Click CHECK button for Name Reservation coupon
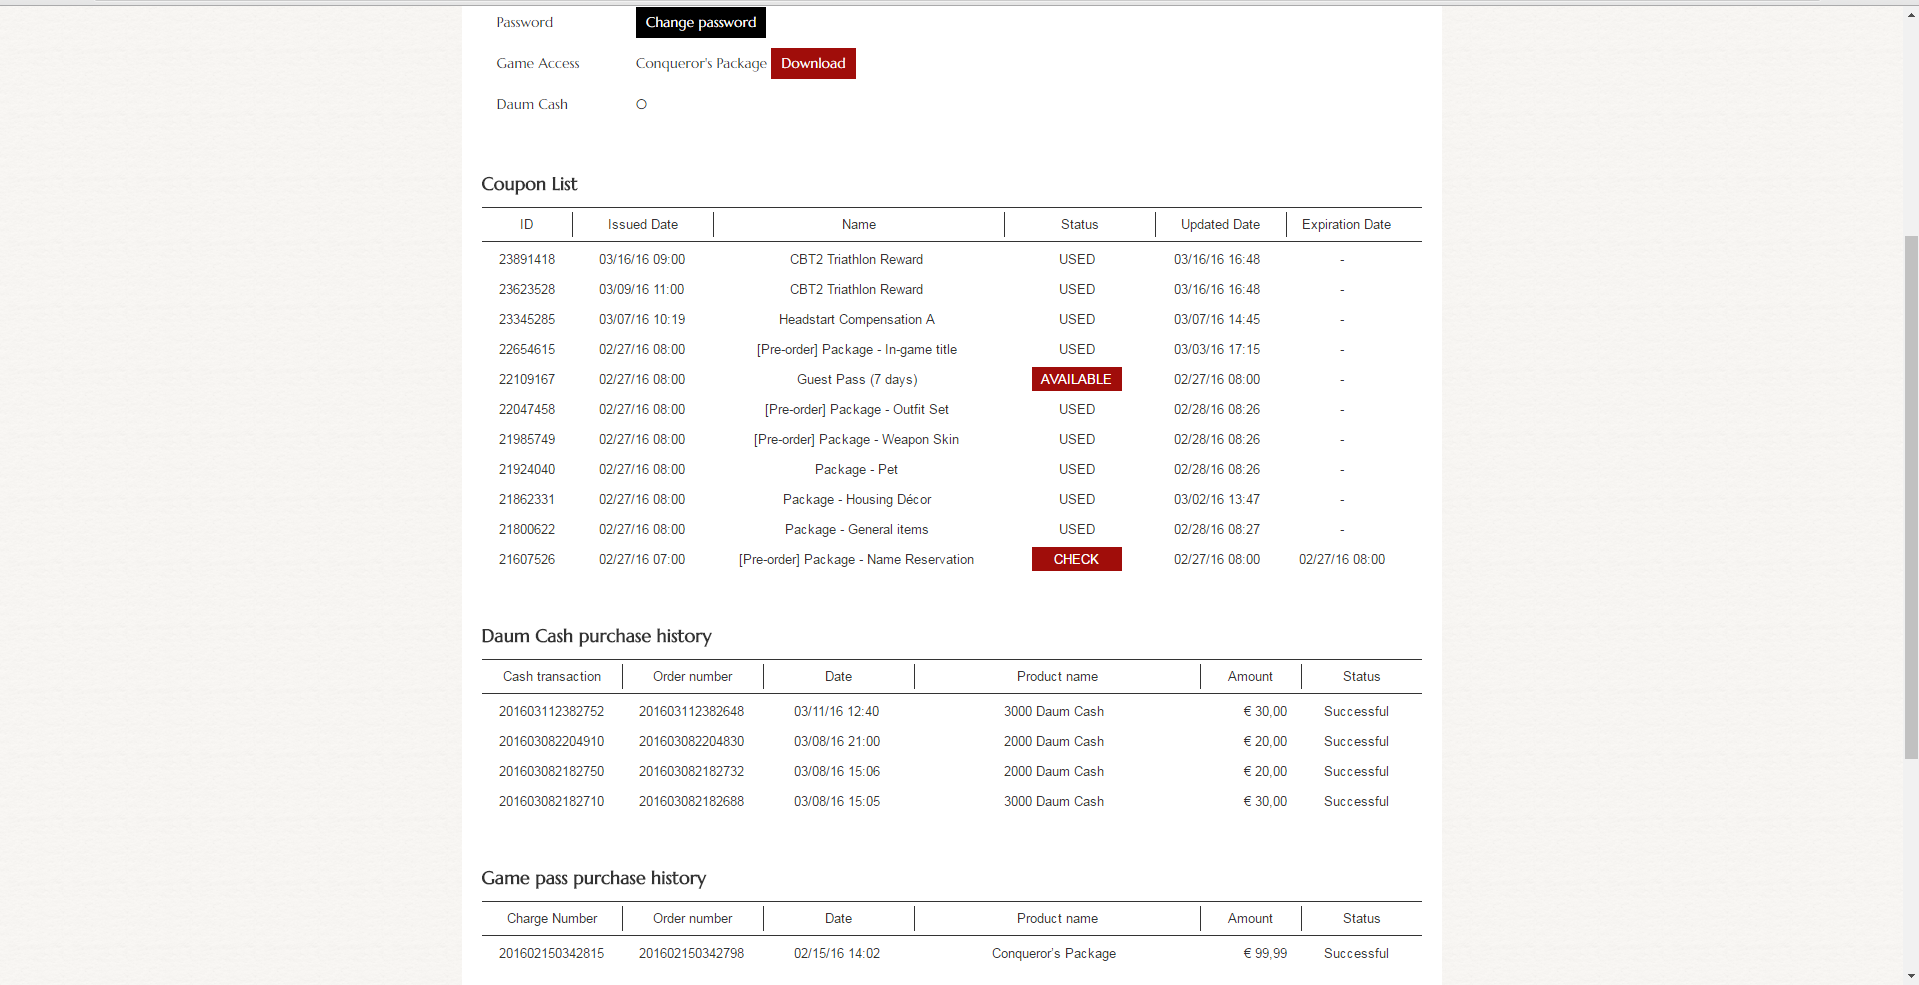The height and width of the screenshot is (985, 1919). pos(1076,559)
